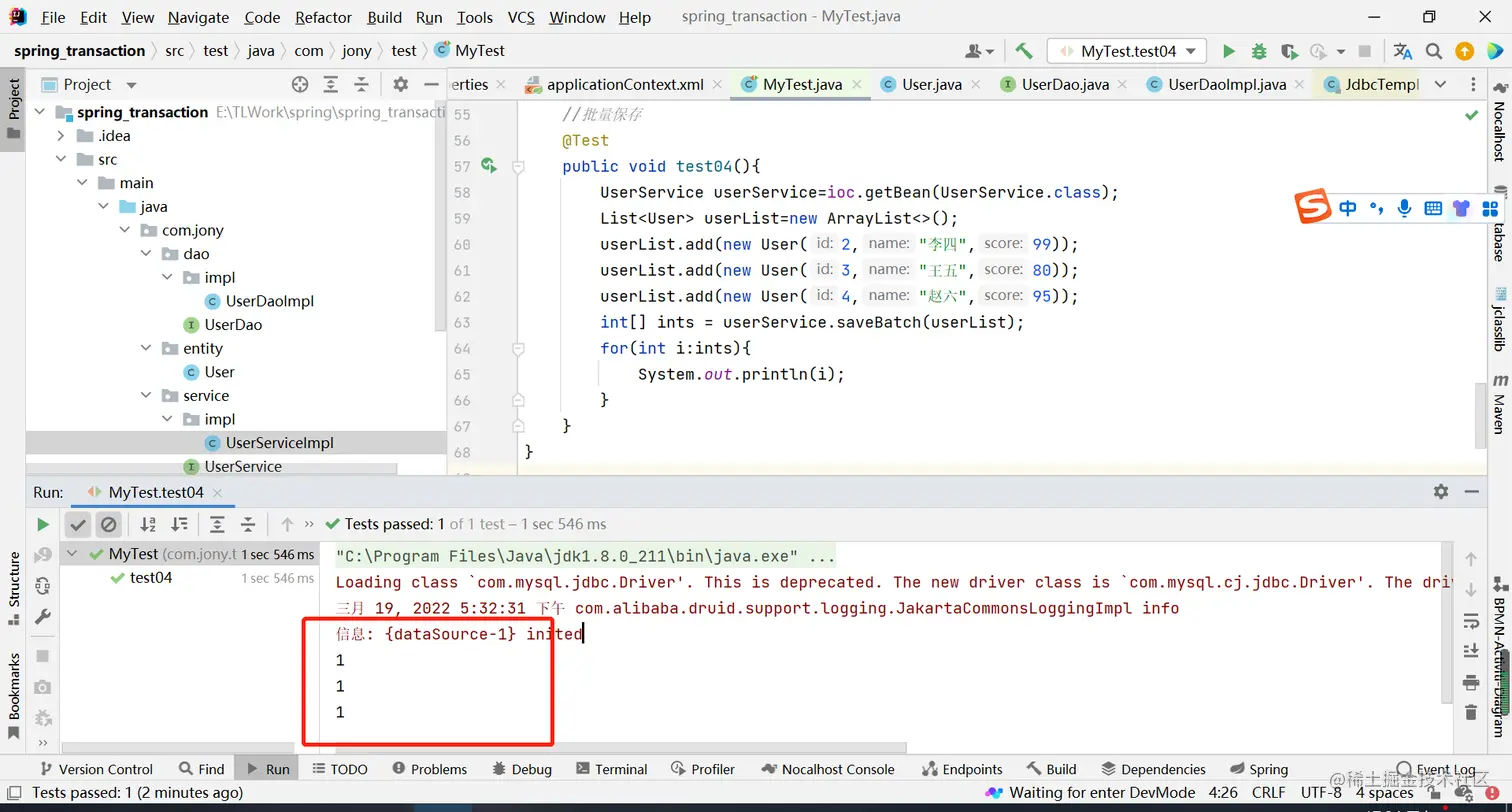Click the UTF-8 encoding in status bar
This screenshot has width=1512, height=812.
(x=1321, y=792)
